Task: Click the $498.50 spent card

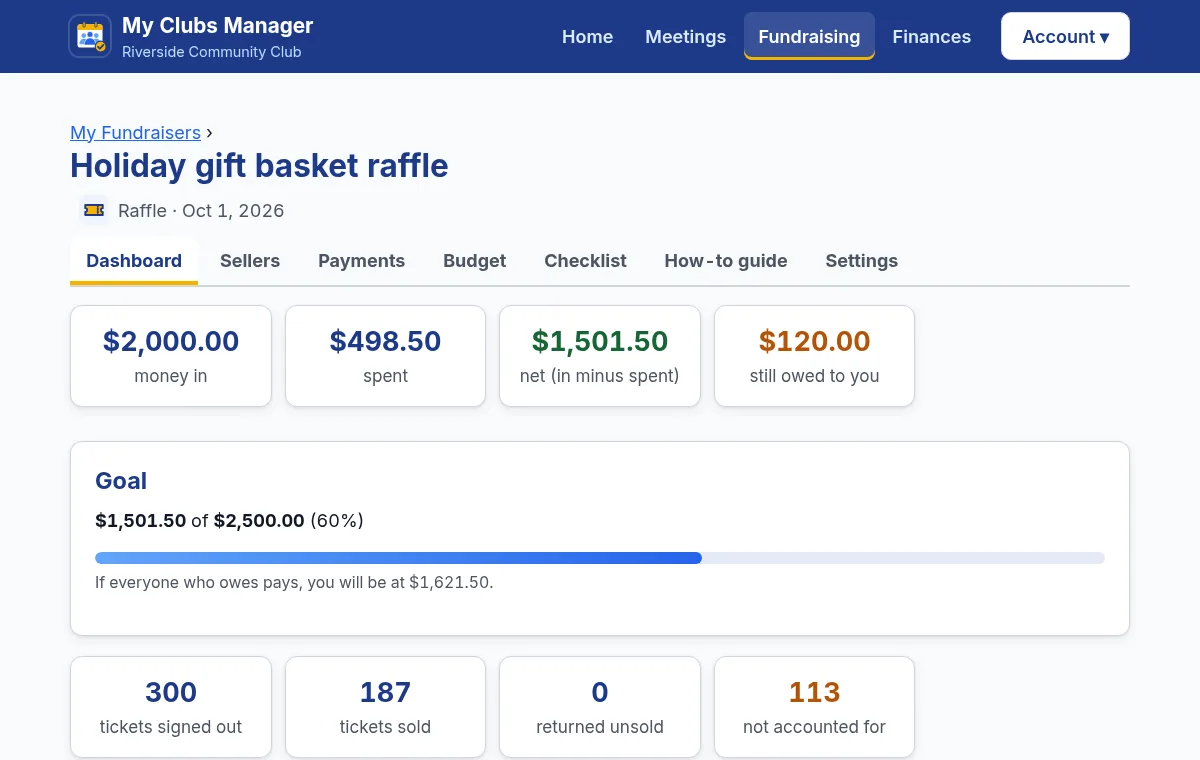Action: (385, 356)
